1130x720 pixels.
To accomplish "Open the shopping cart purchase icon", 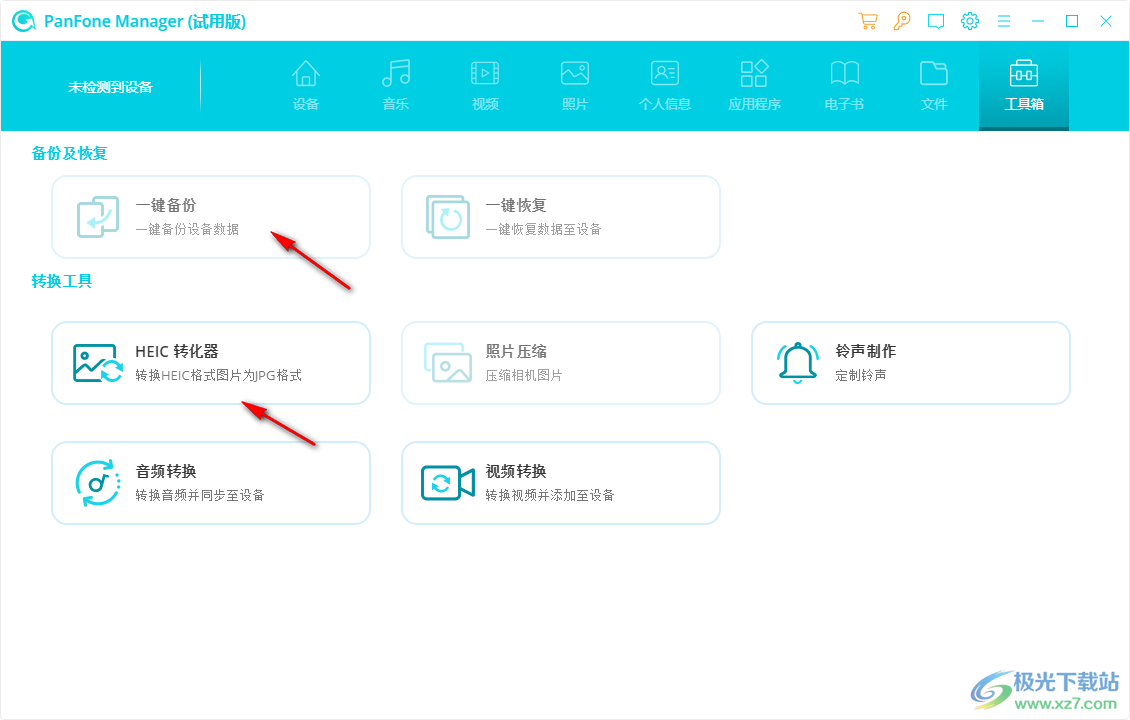I will [x=868, y=22].
